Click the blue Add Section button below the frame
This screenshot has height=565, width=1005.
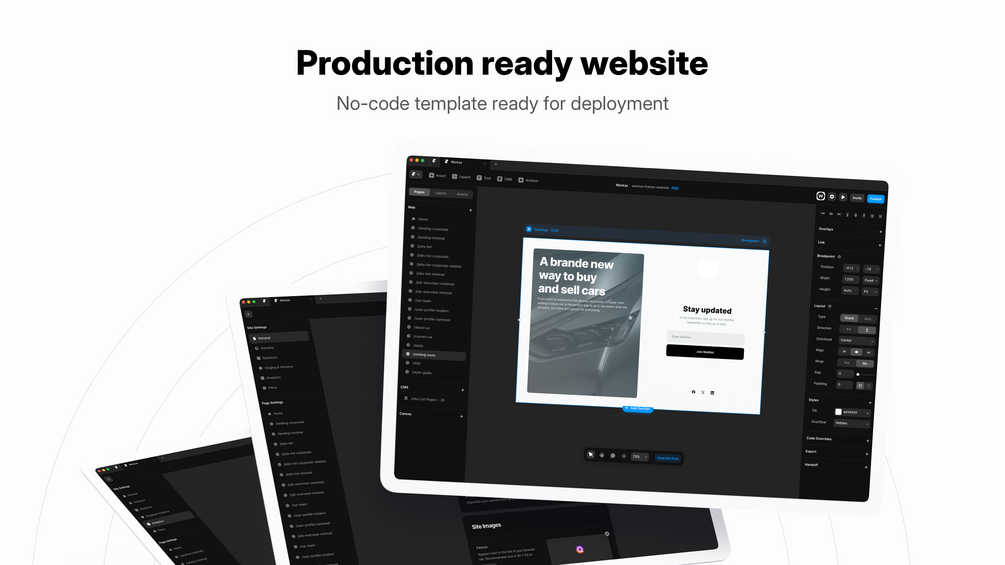[638, 409]
